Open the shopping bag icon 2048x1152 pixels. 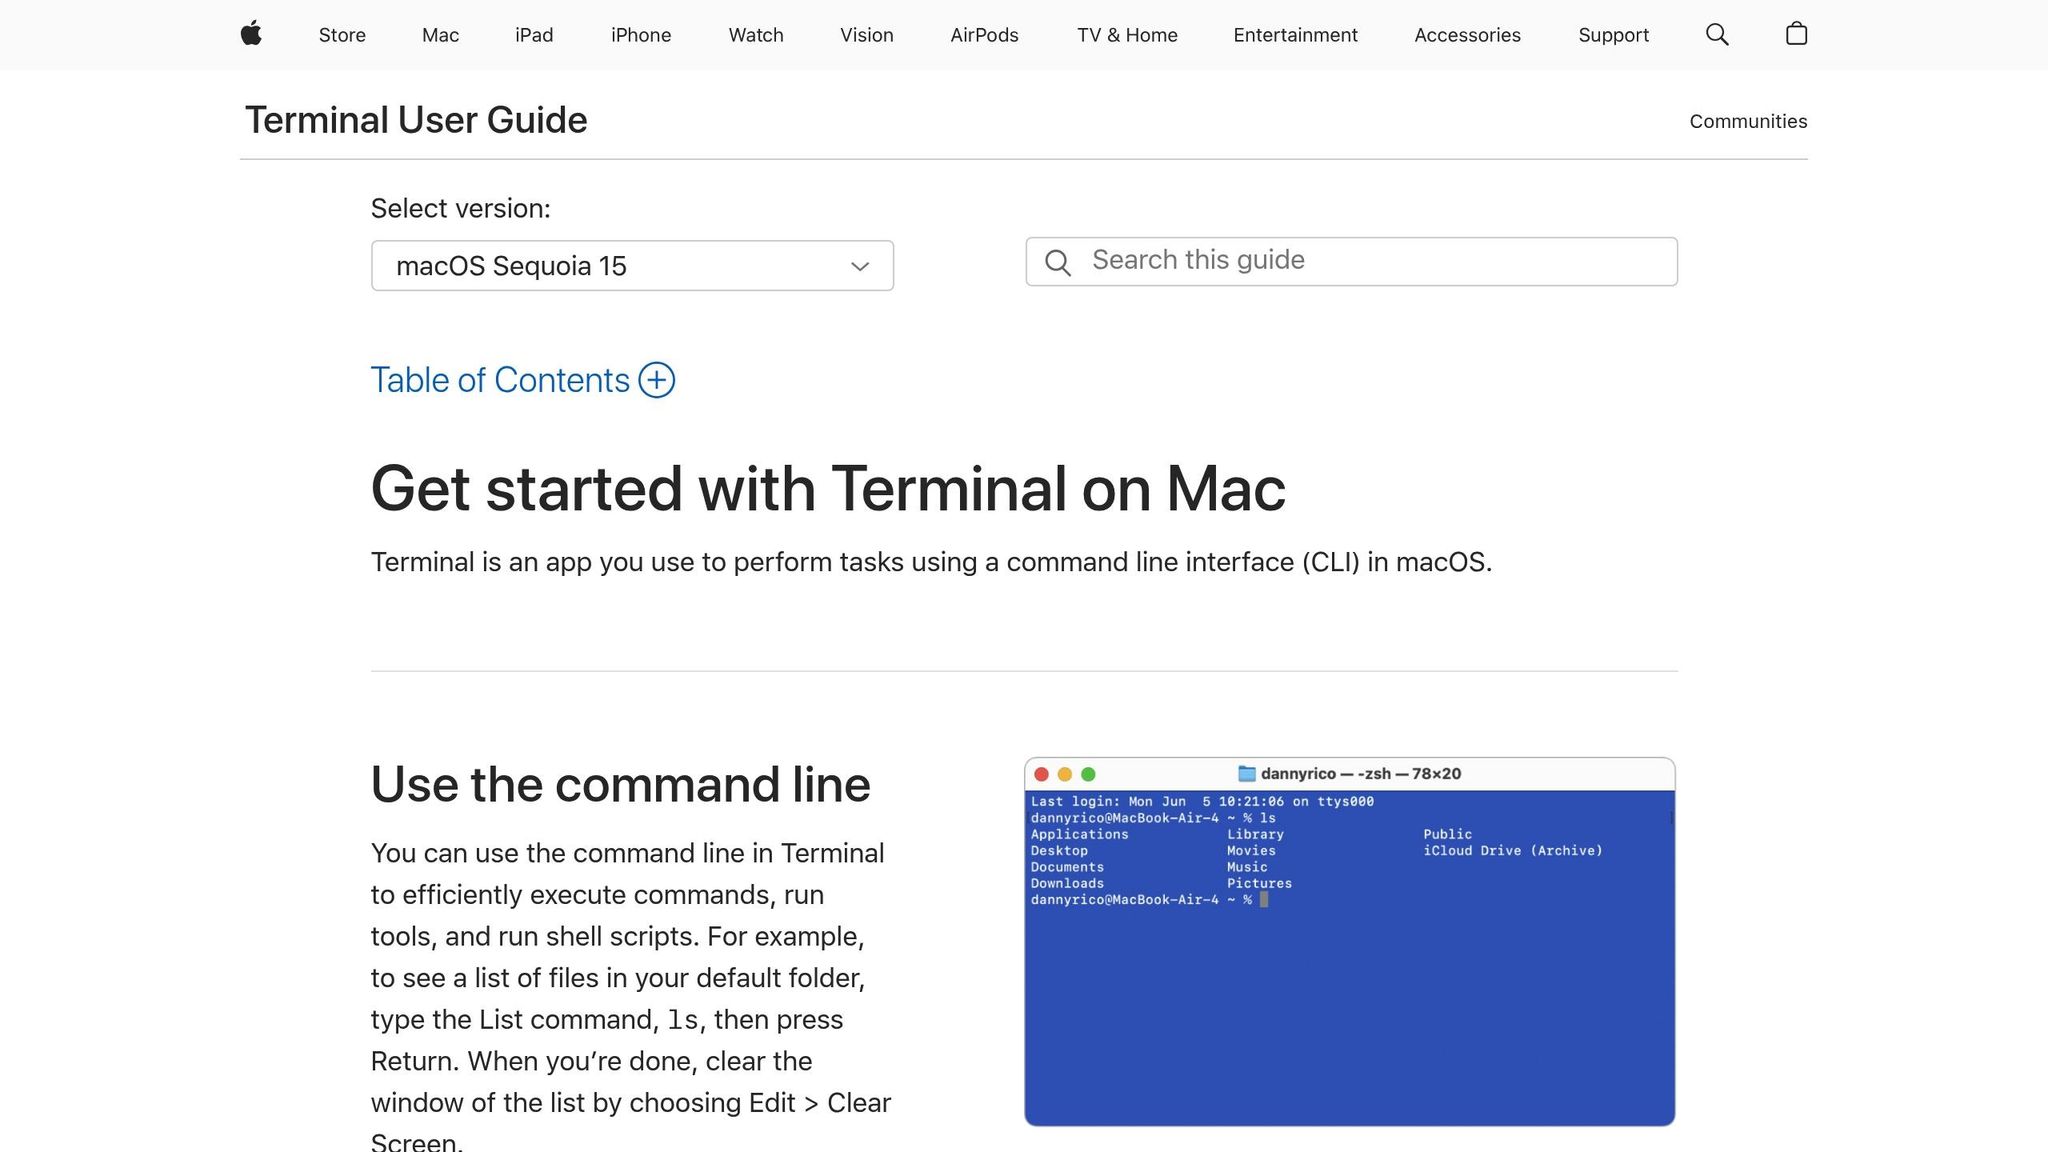1796,34
